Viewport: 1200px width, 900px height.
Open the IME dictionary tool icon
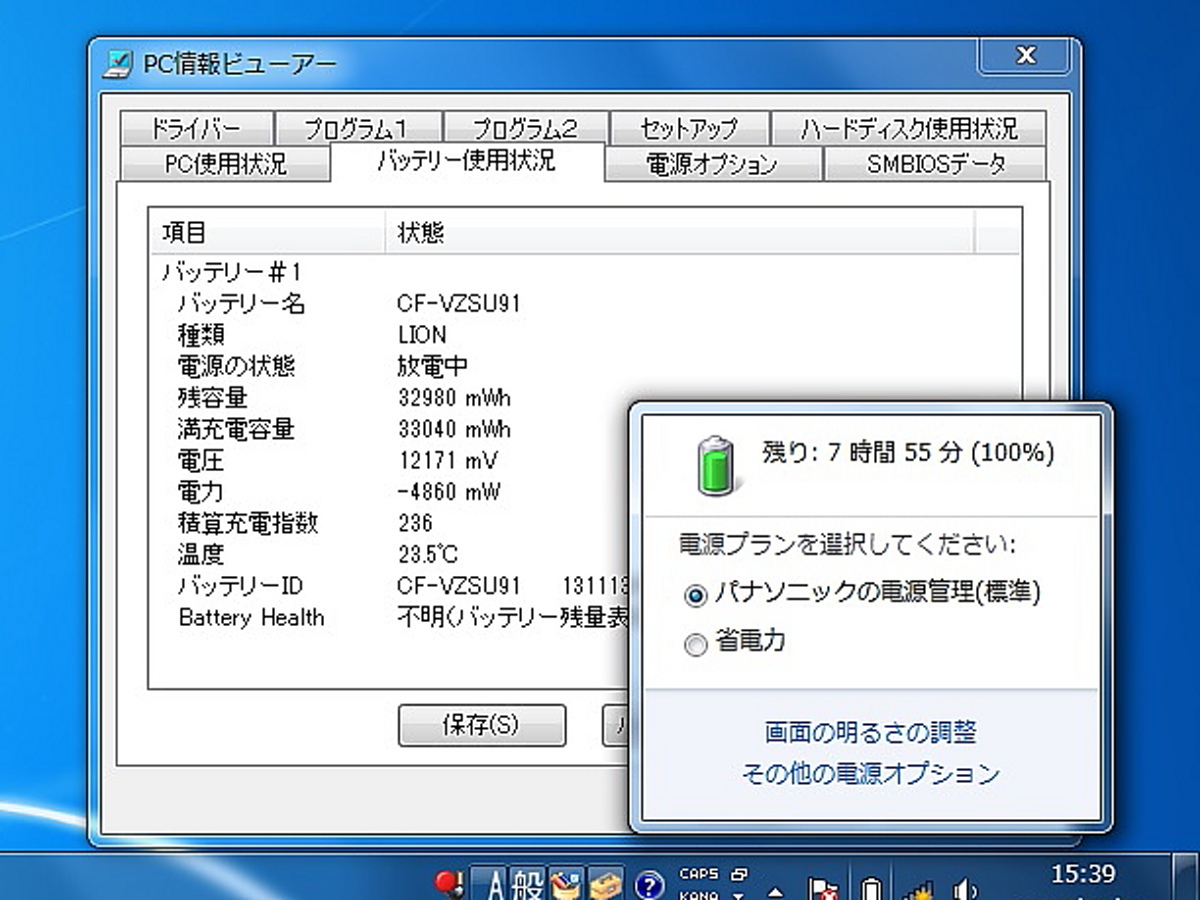point(567,884)
